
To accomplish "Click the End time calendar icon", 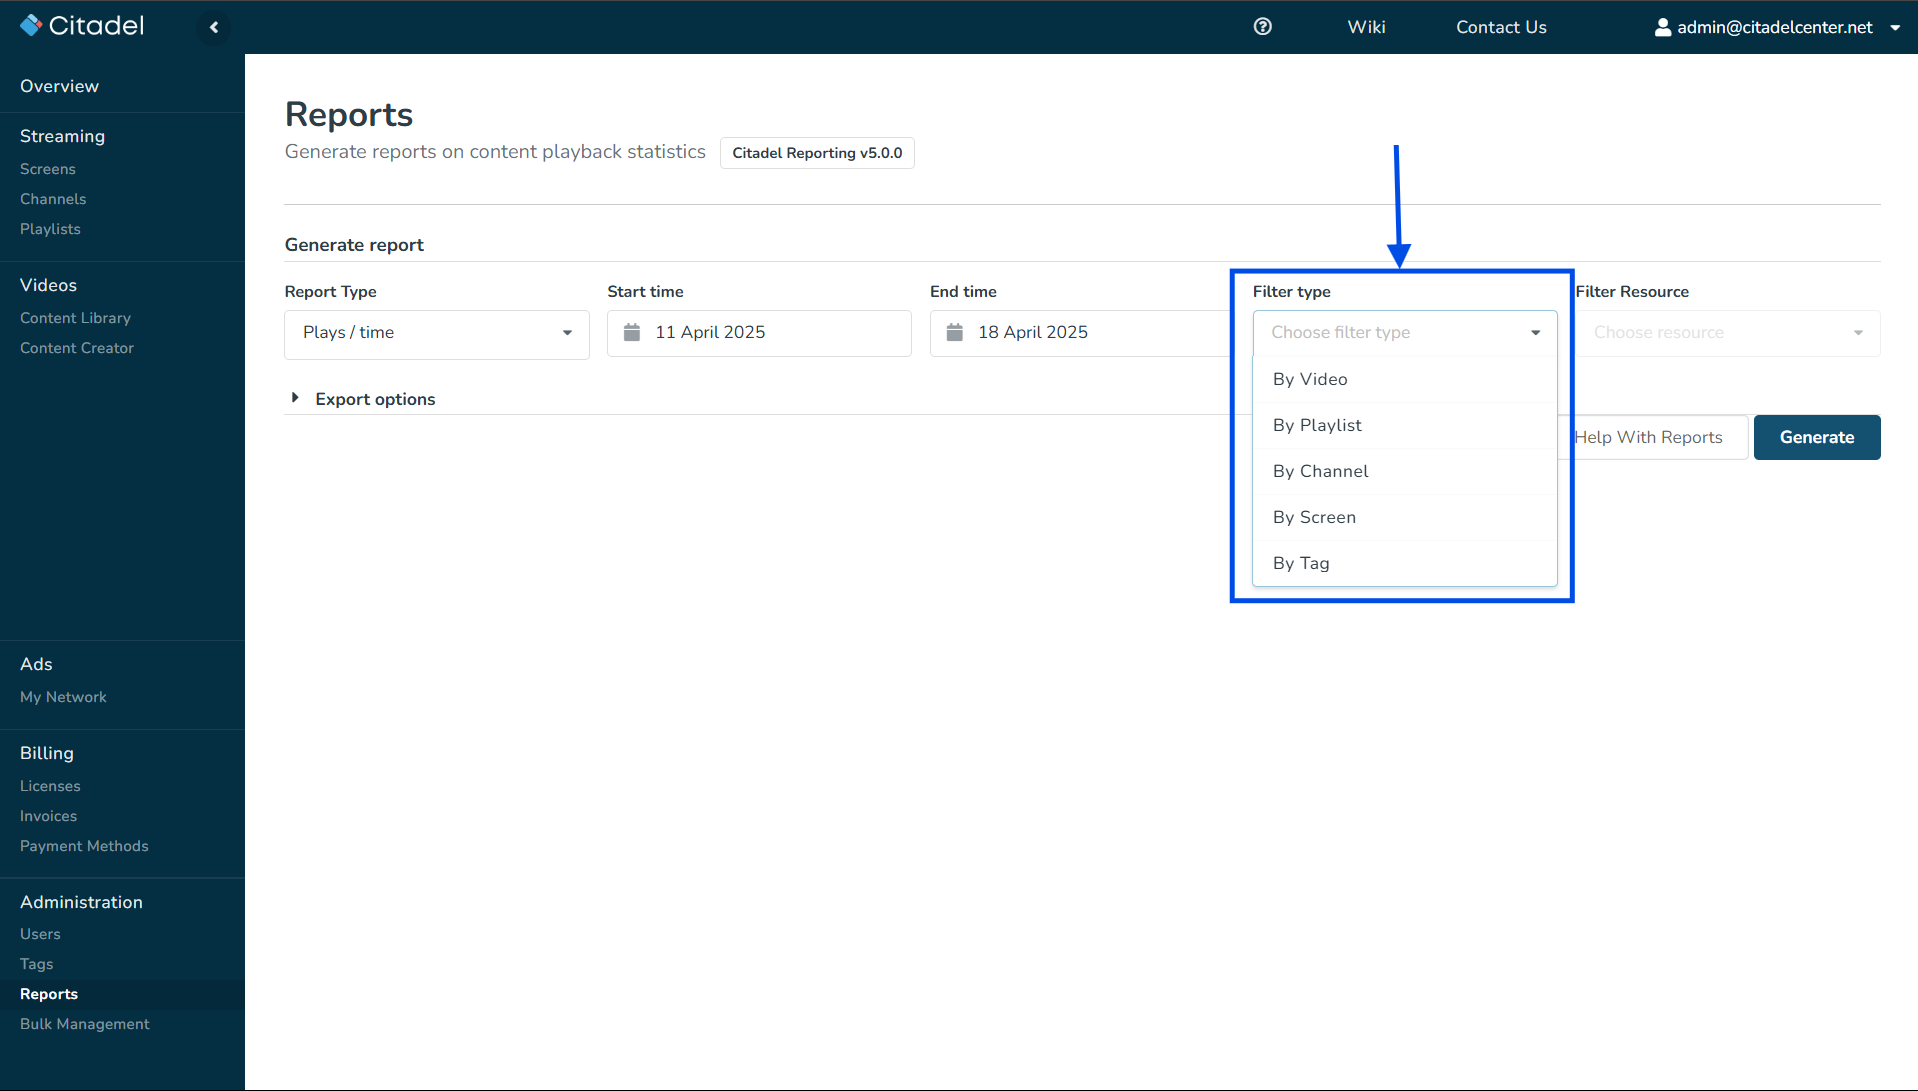I will 955,332.
